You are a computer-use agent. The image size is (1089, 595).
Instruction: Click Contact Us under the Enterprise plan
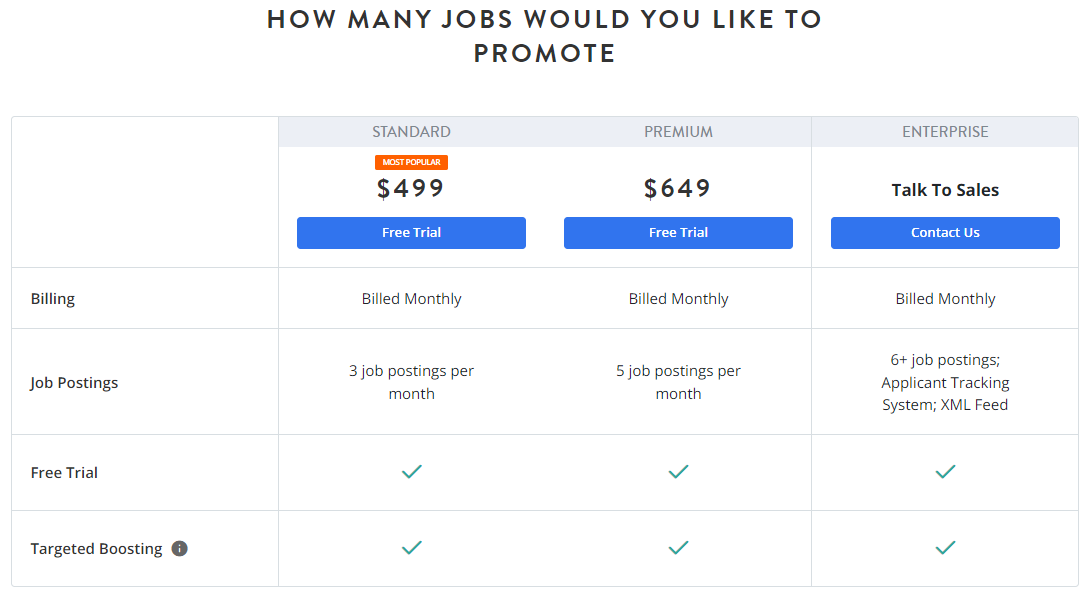(945, 232)
